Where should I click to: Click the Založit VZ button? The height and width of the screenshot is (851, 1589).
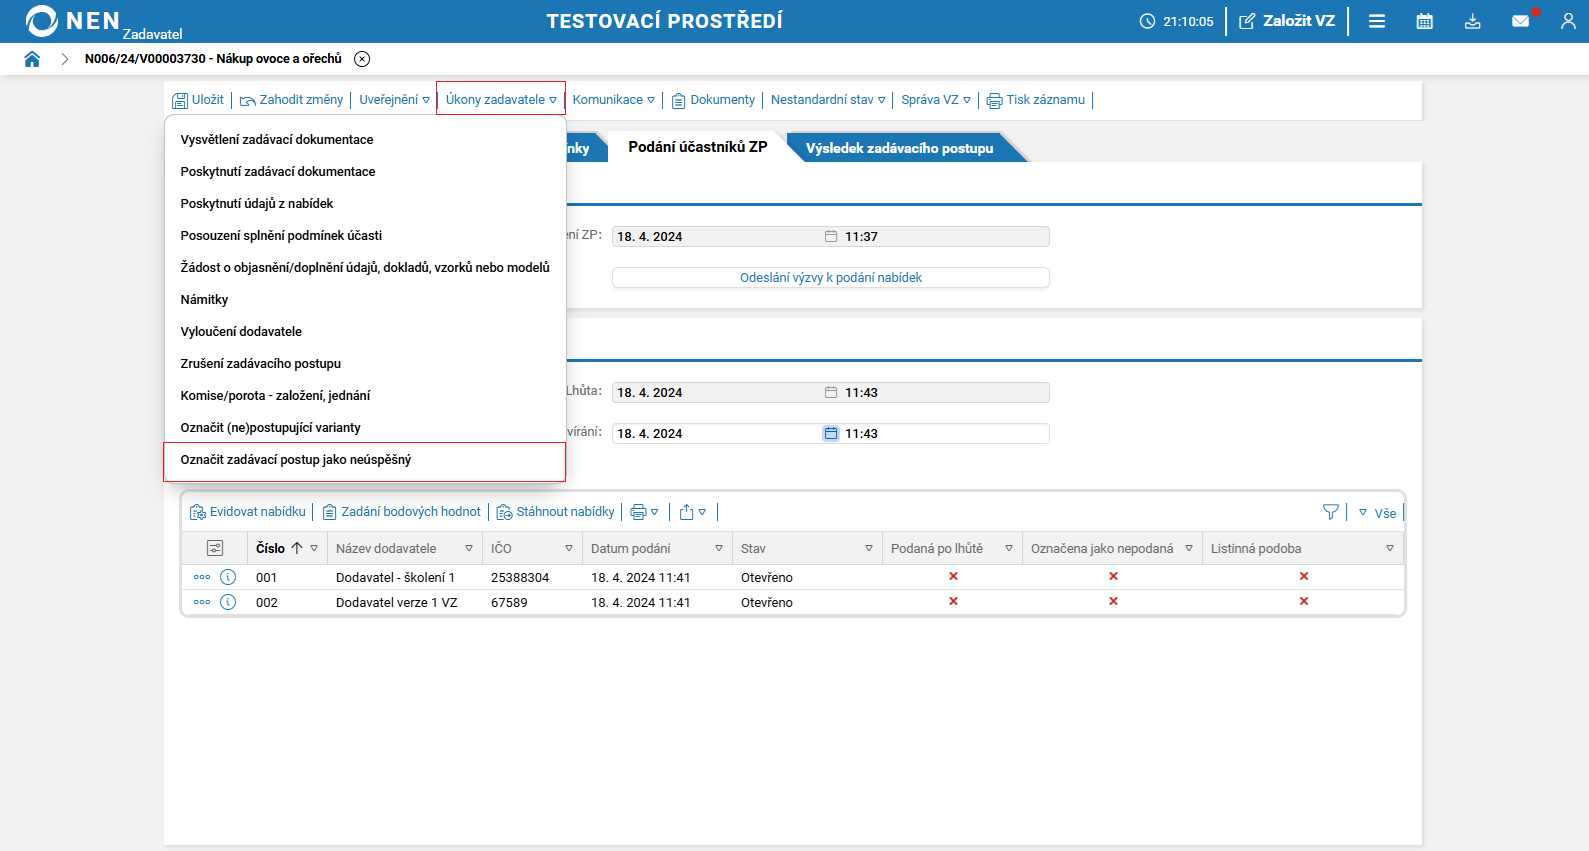coord(1287,21)
